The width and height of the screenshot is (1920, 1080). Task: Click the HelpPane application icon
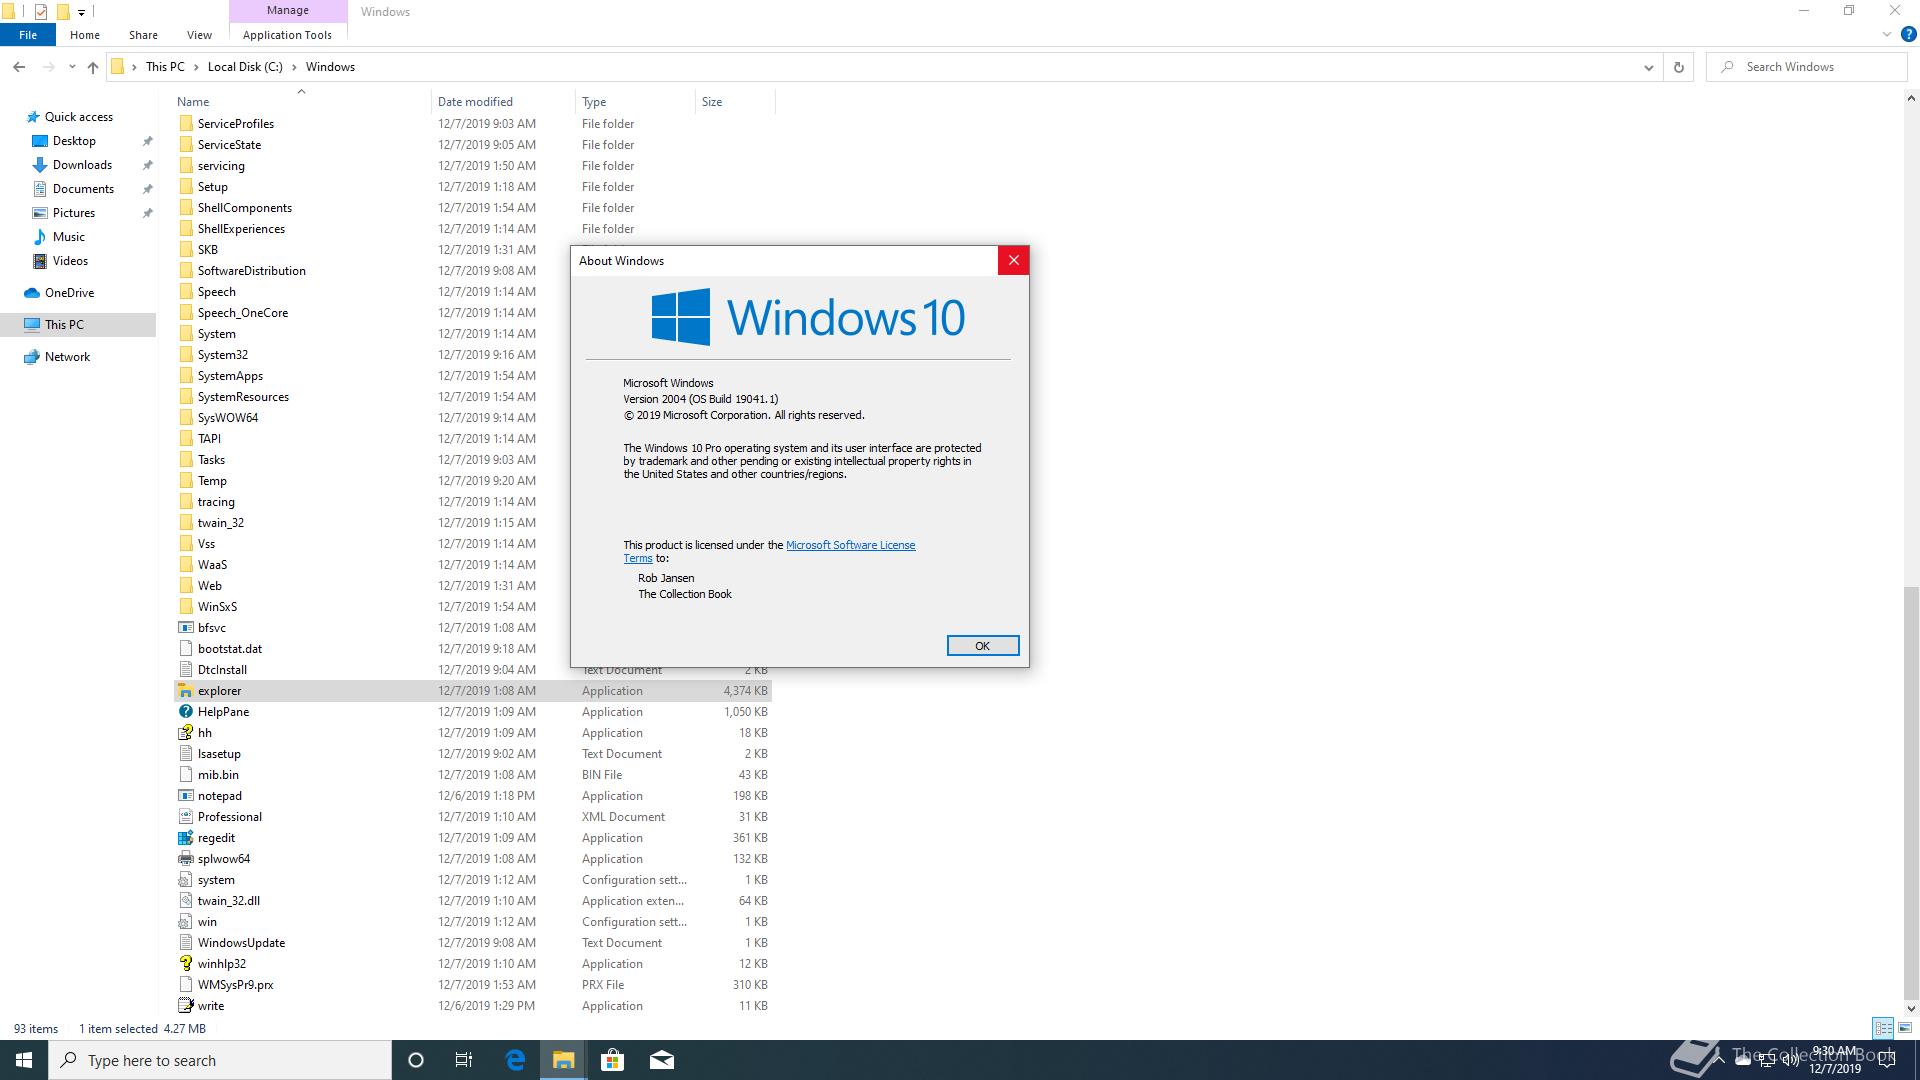click(185, 712)
